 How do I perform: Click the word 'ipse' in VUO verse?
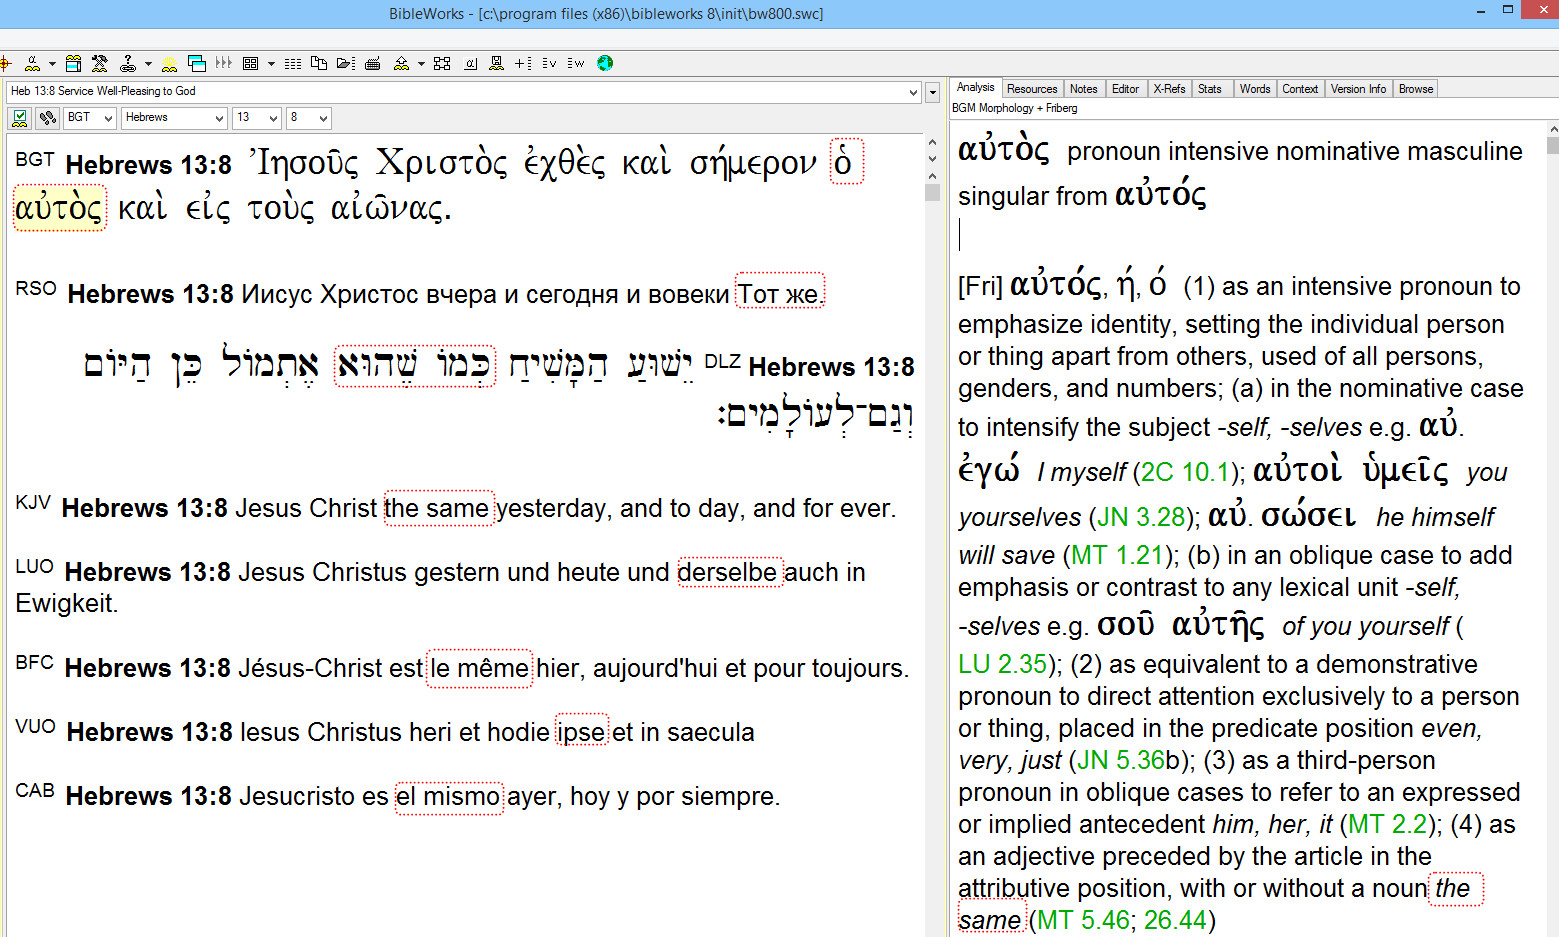pyautogui.click(x=581, y=732)
